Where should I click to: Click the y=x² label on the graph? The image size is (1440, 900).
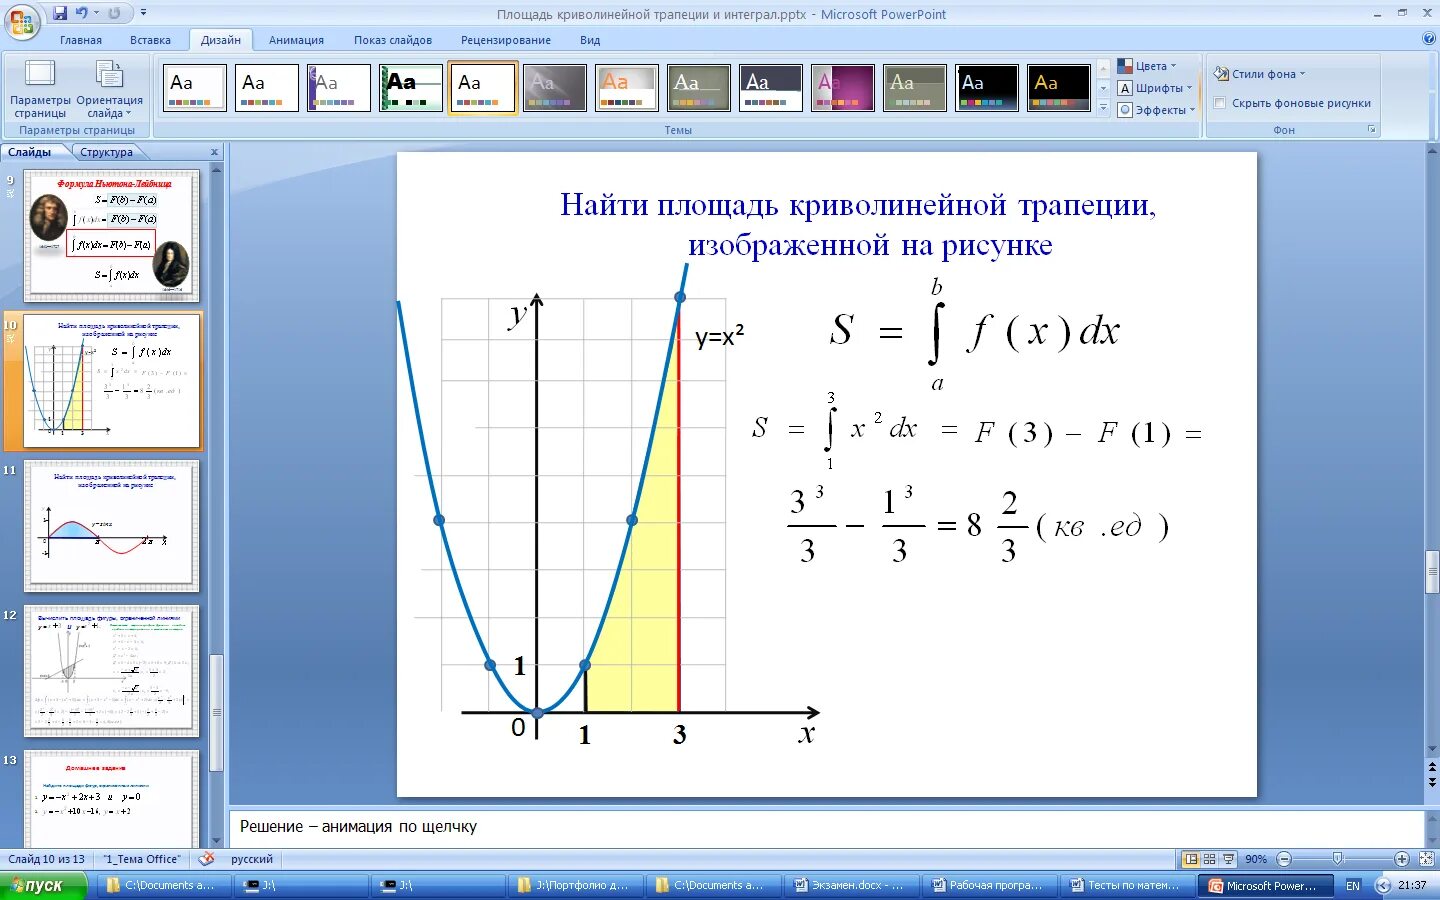pos(719,337)
